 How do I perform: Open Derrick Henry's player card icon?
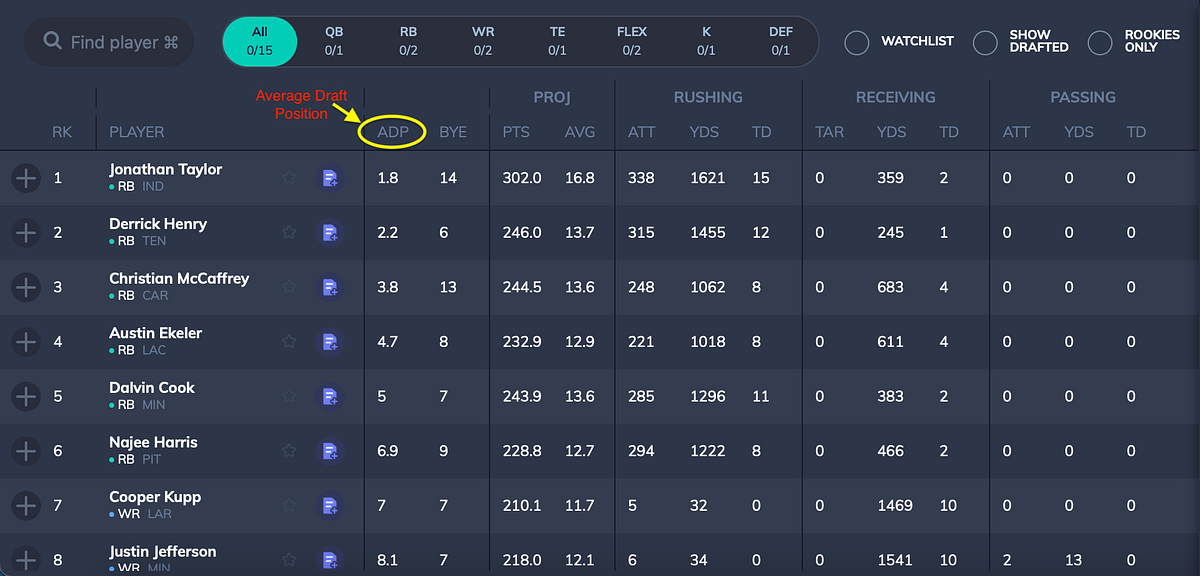[330, 232]
